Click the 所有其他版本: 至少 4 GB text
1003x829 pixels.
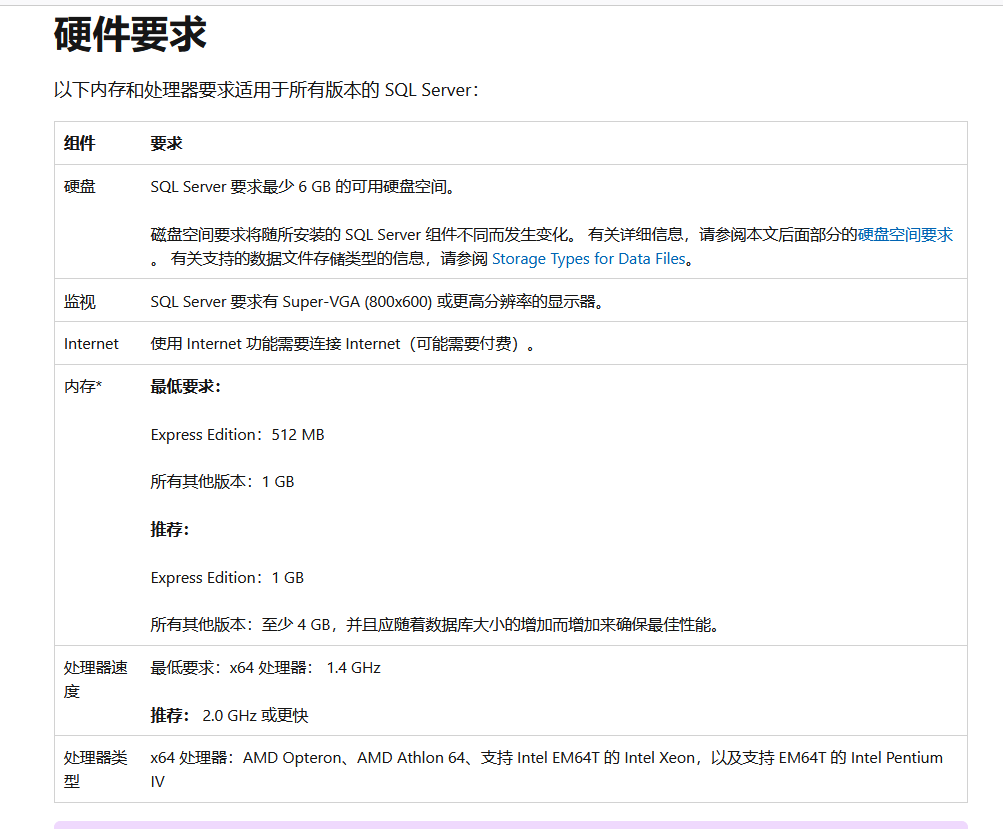(x=435, y=624)
